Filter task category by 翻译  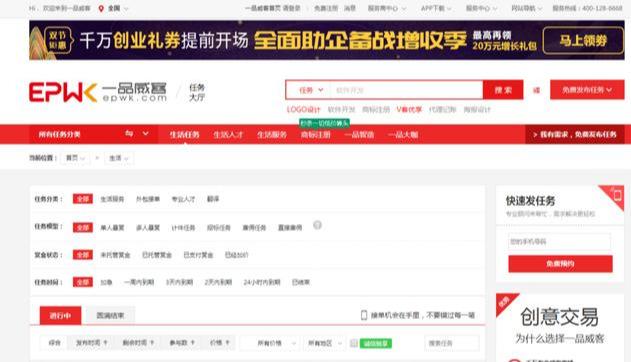pos(213,199)
